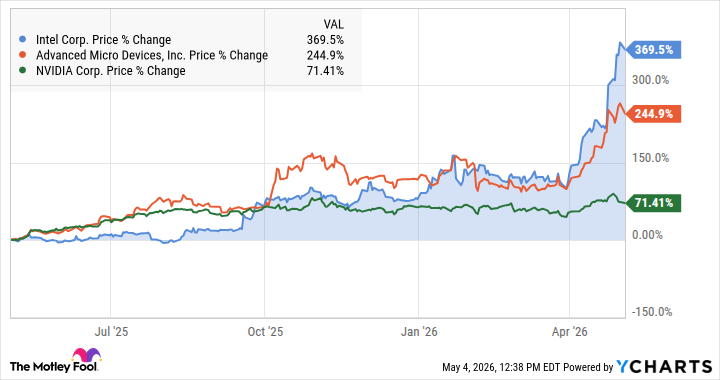Viewport: 720px width, 380px height.
Task: Click the blue Intel legend dot
Action: click(23, 40)
